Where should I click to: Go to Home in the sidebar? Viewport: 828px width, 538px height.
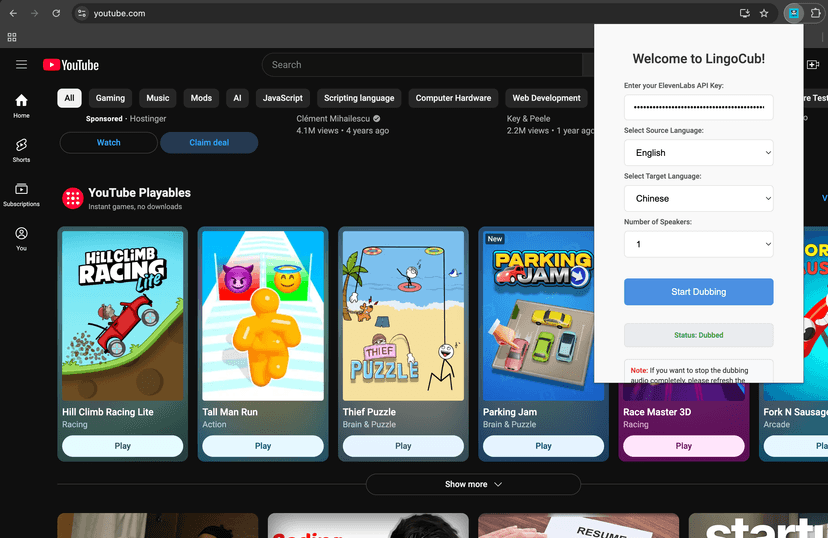click(x=21, y=106)
